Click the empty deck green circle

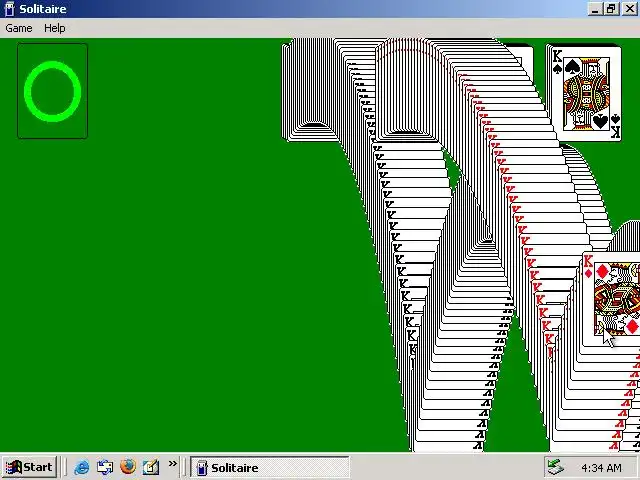[52, 91]
